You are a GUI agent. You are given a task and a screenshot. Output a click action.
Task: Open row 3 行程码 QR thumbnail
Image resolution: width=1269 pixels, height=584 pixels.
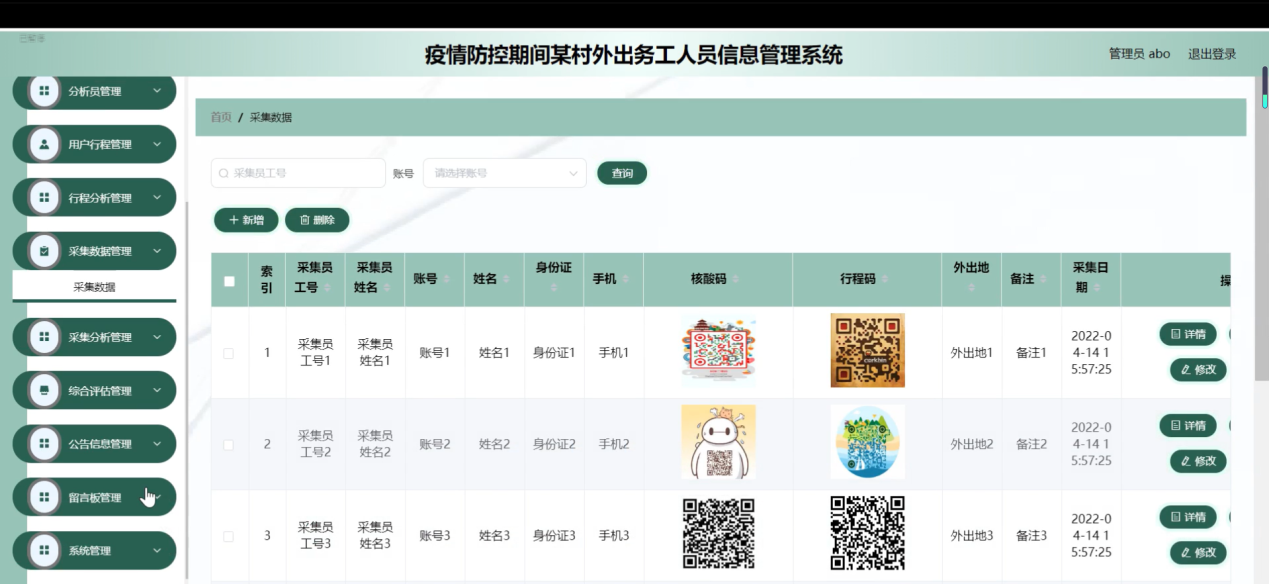coord(867,534)
